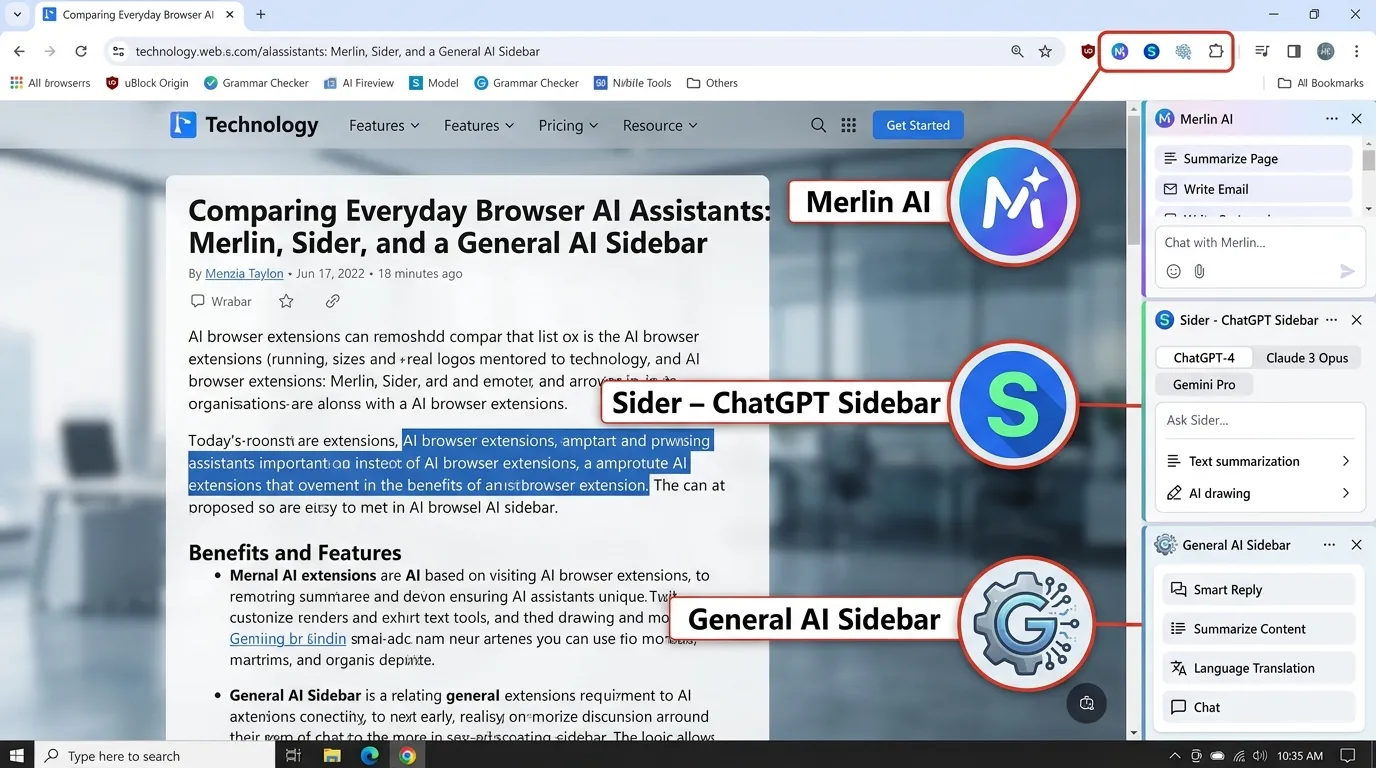Open the All browsers apps bookmark
Viewport: 1376px width, 768px height.
click(x=50, y=83)
